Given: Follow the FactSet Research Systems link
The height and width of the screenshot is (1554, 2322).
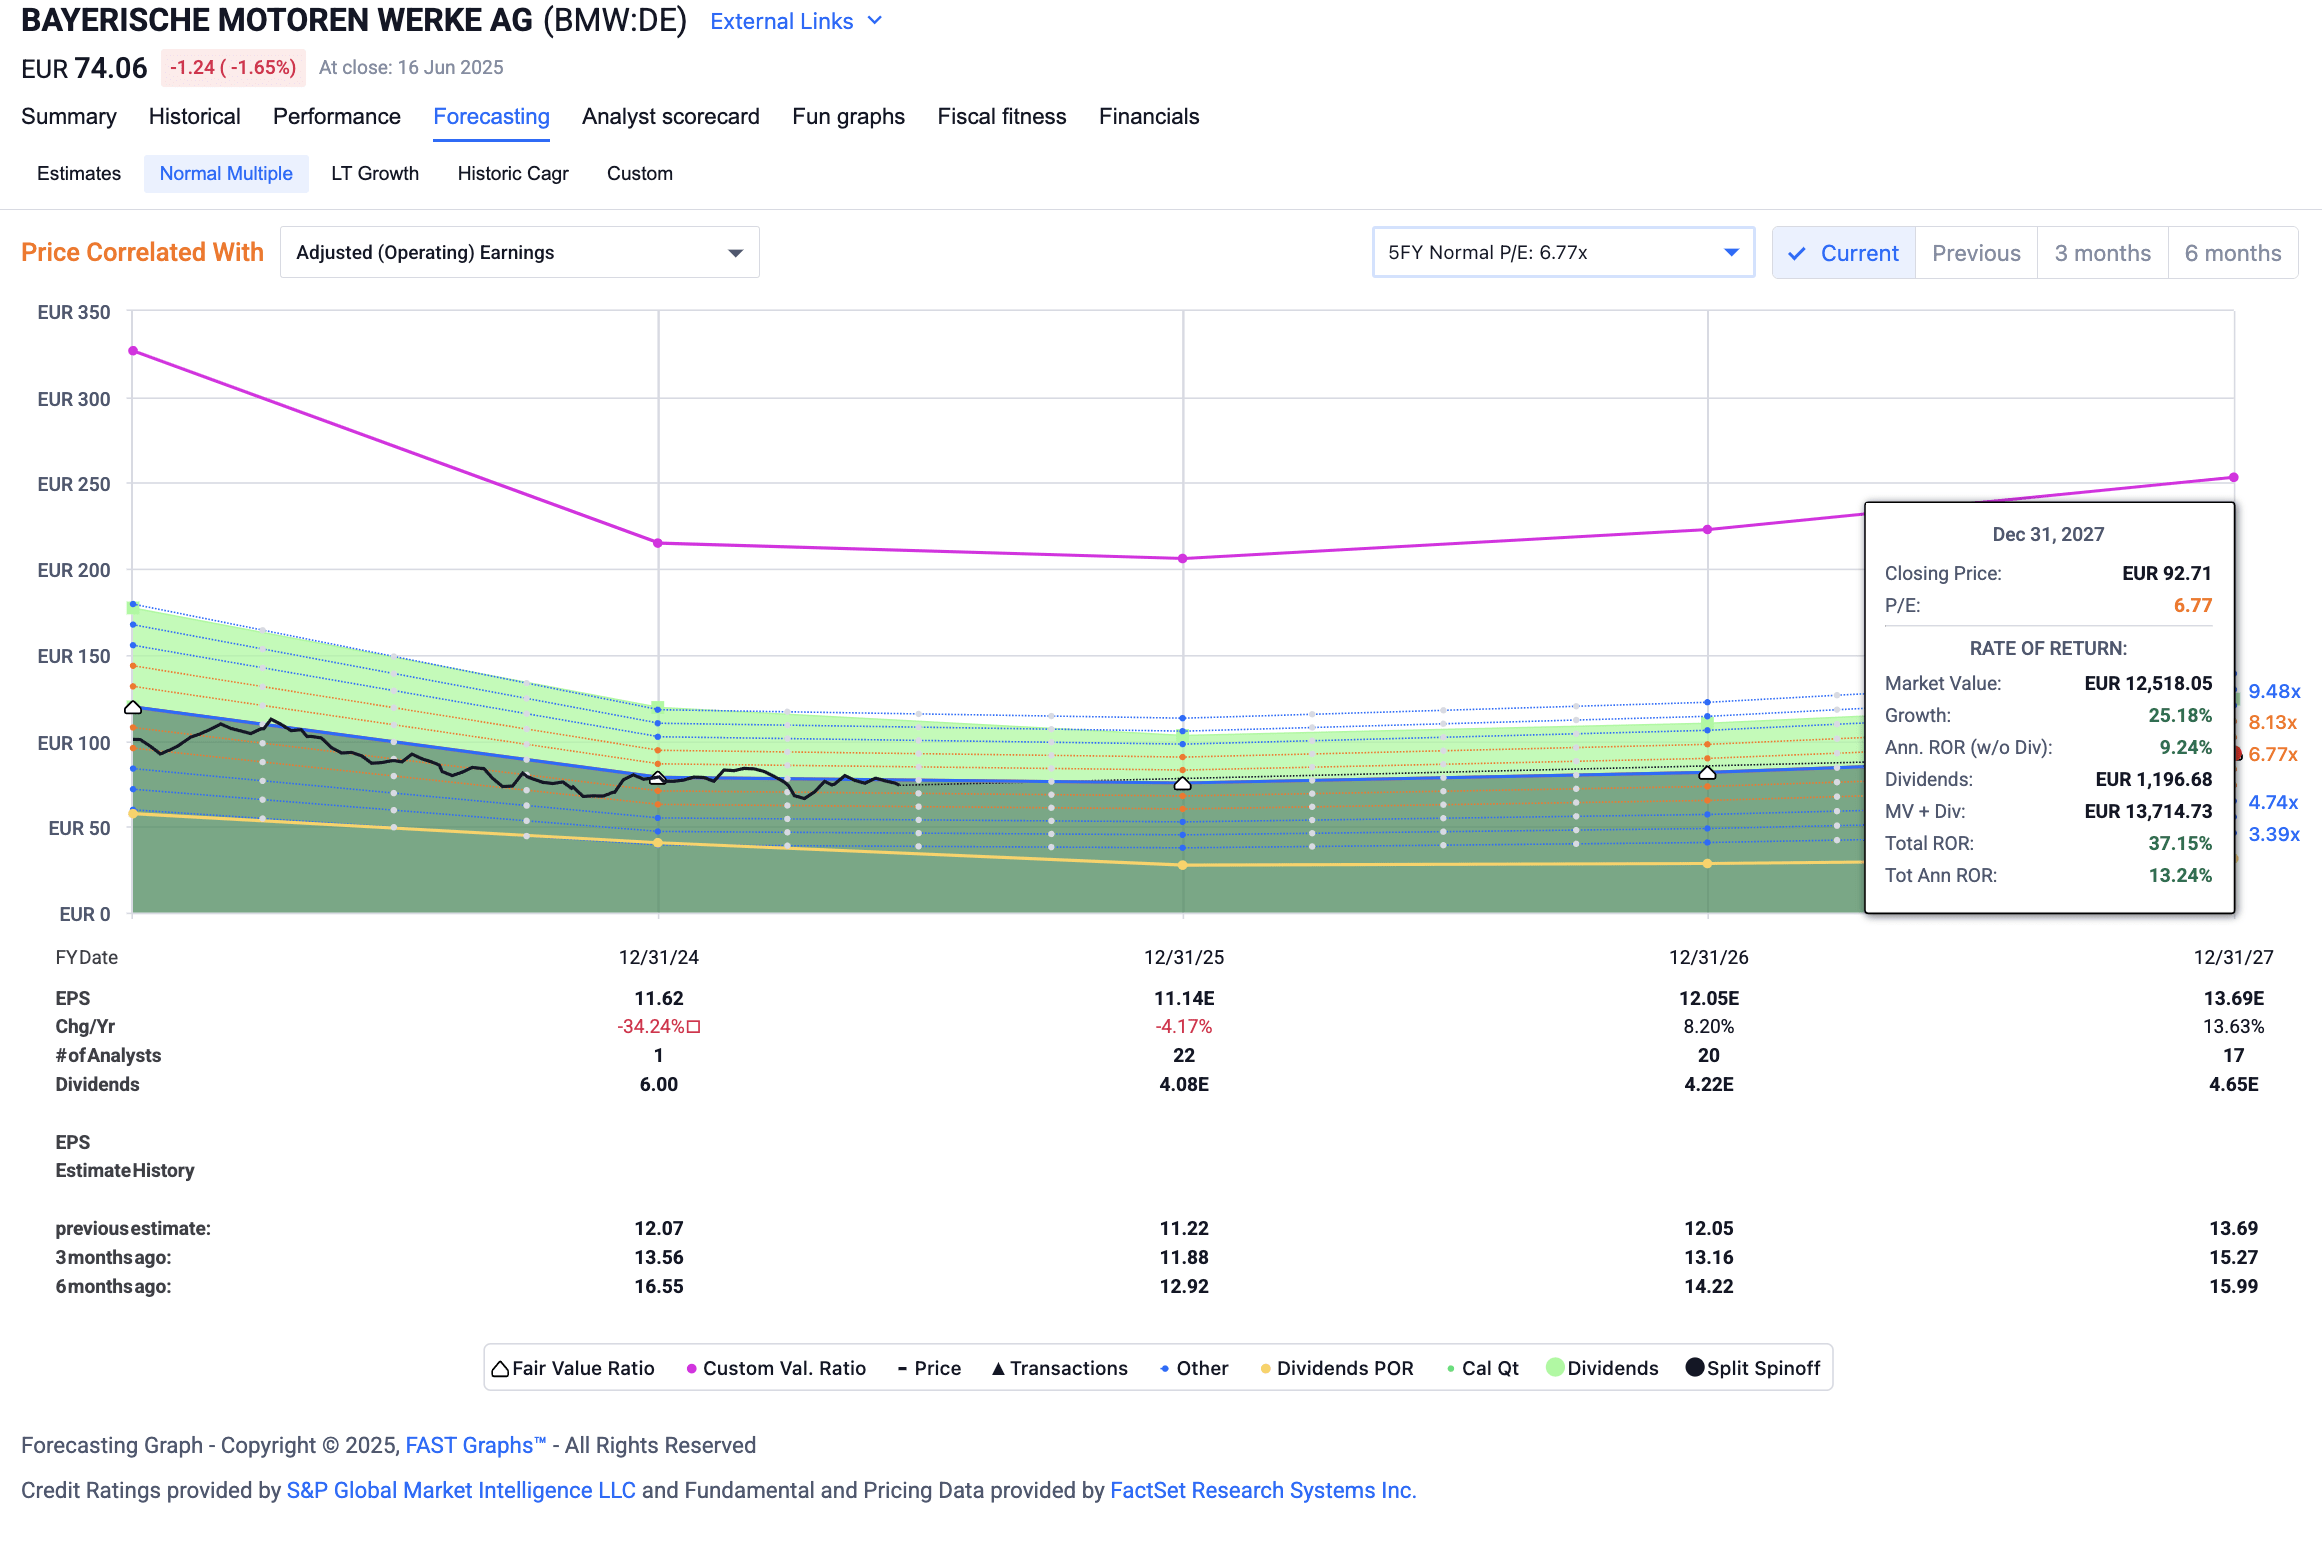Looking at the screenshot, I should click(1262, 1490).
